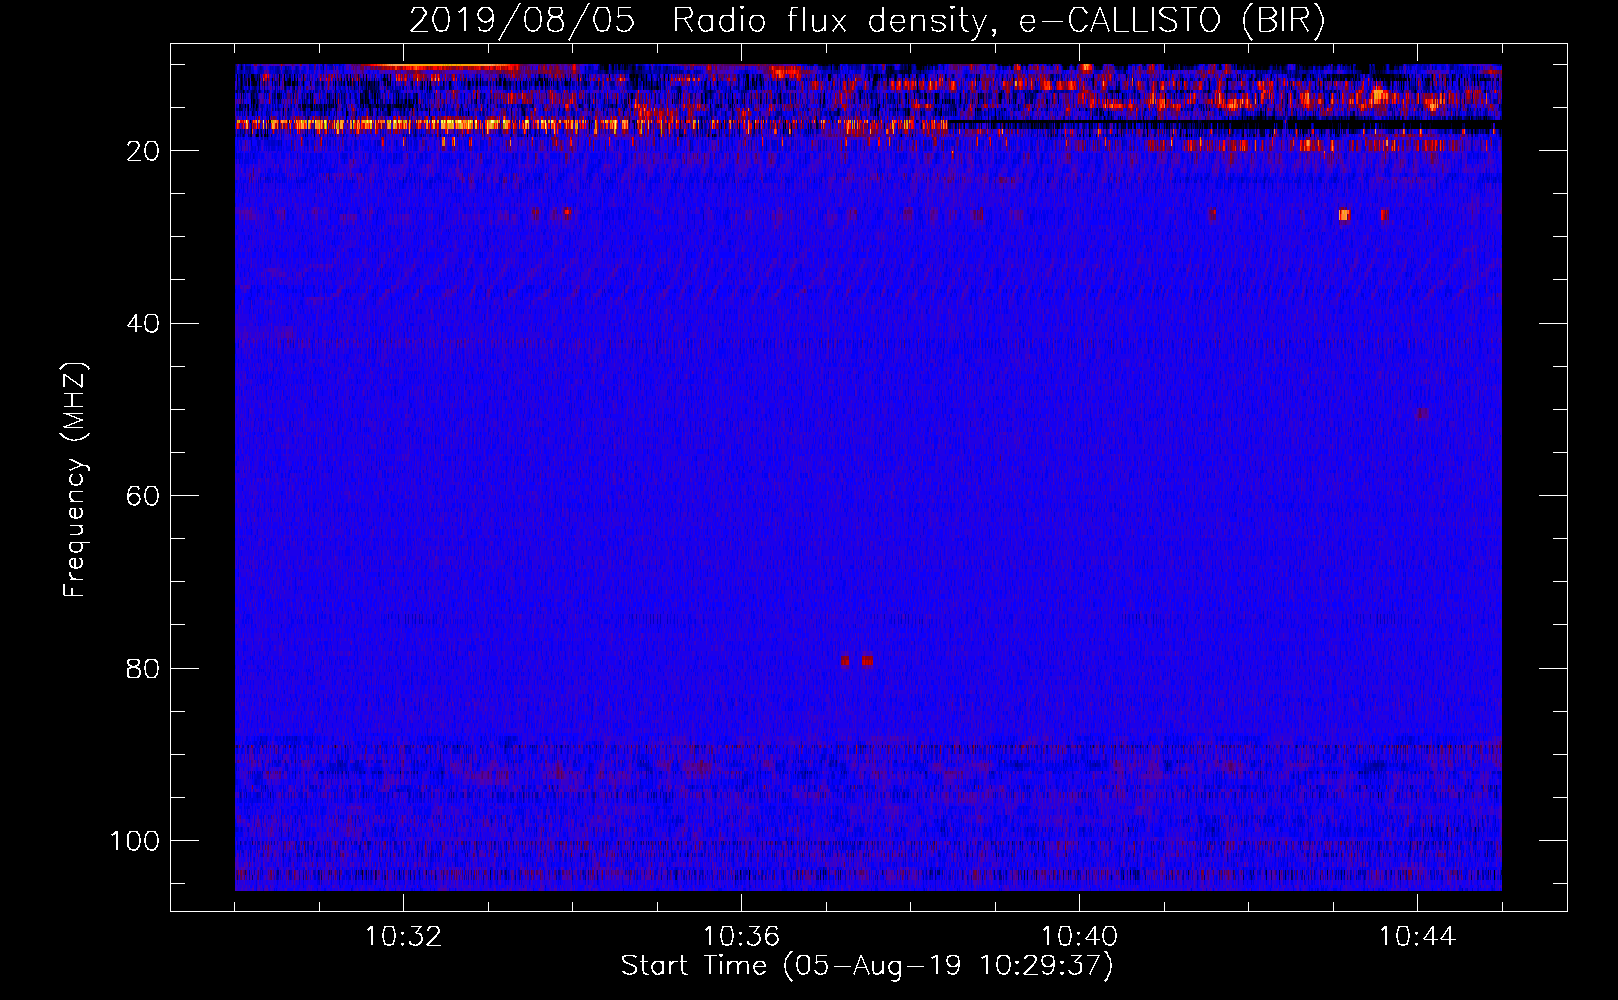
Task: Click the pair of red spots near 80 MHz
Action: pyautogui.click(x=858, y=661)
